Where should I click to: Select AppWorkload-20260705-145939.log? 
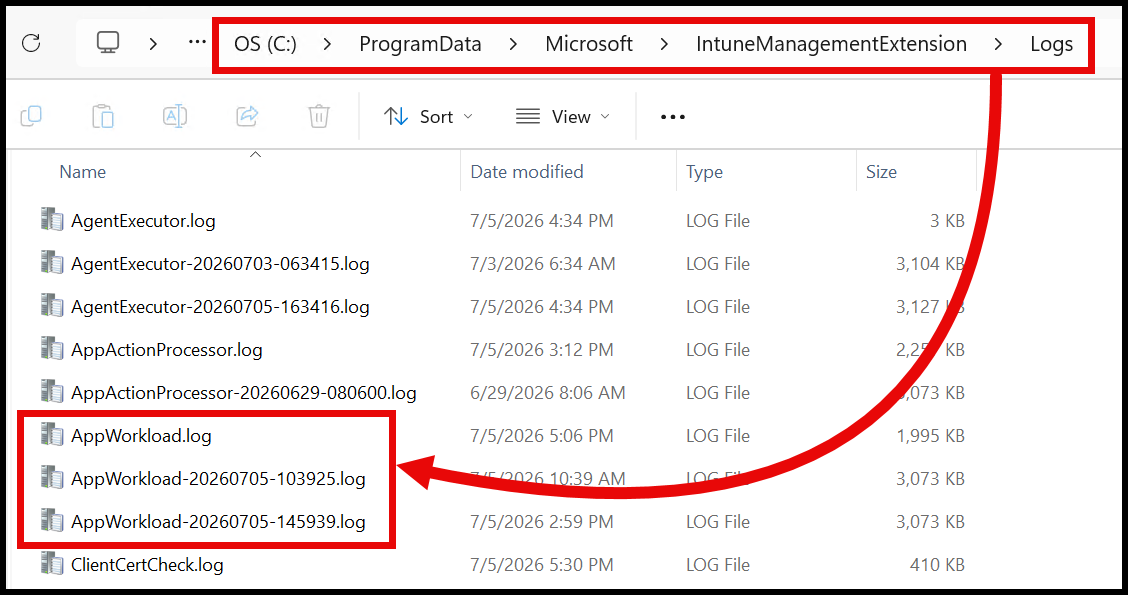218,522
